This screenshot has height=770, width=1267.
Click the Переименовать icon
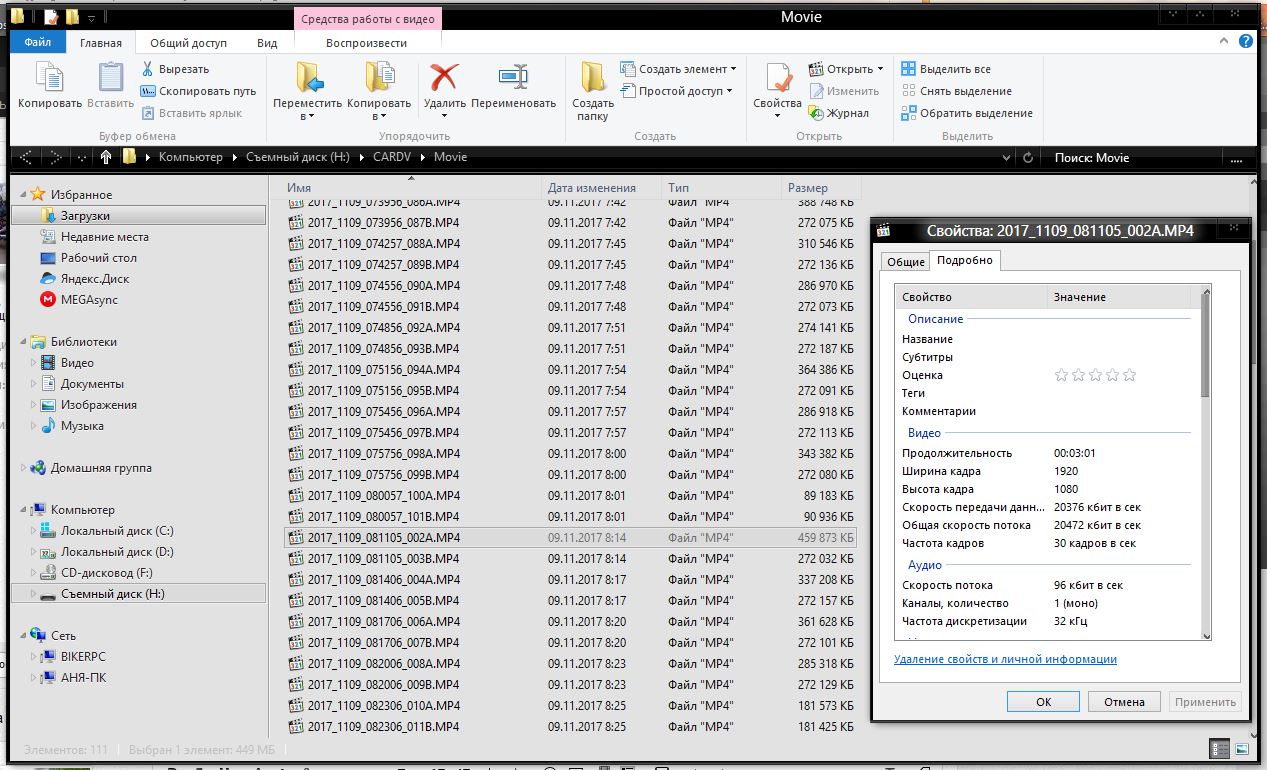513,78
